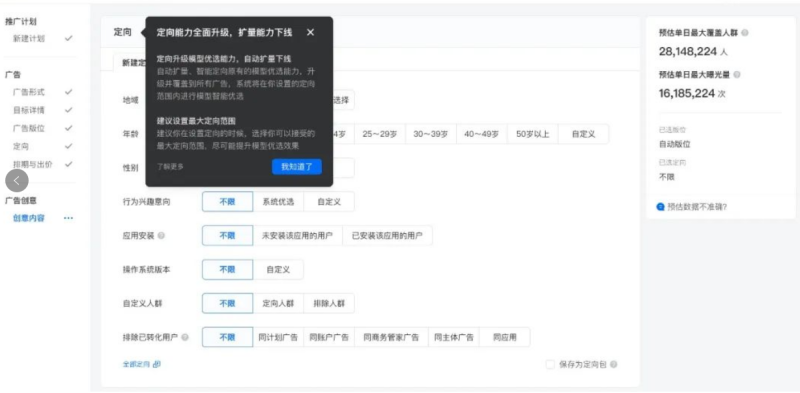Select the 30~39岁 age range
This screenshot has height=393, width=800.
pyautogui.click(x=431, y=134)
